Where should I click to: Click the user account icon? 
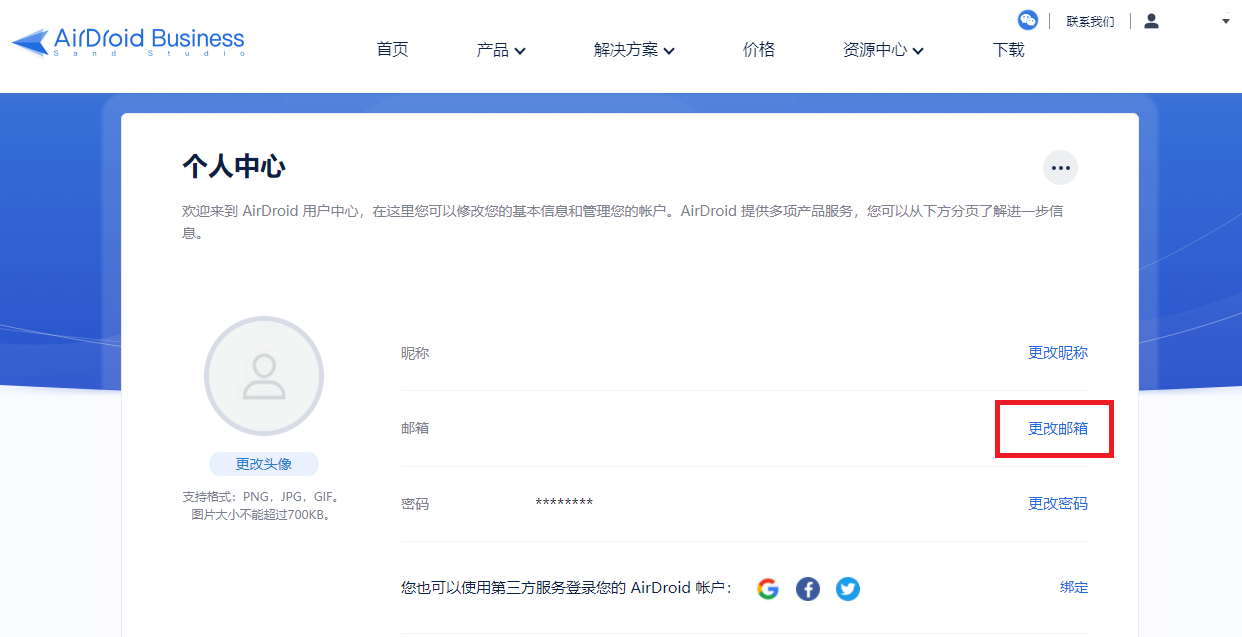pos(1151,21)
